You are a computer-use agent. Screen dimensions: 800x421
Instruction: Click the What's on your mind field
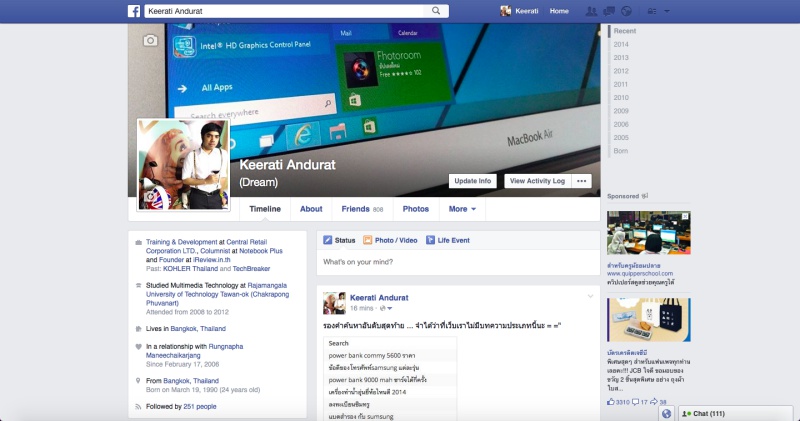click(x=458, y=262)
